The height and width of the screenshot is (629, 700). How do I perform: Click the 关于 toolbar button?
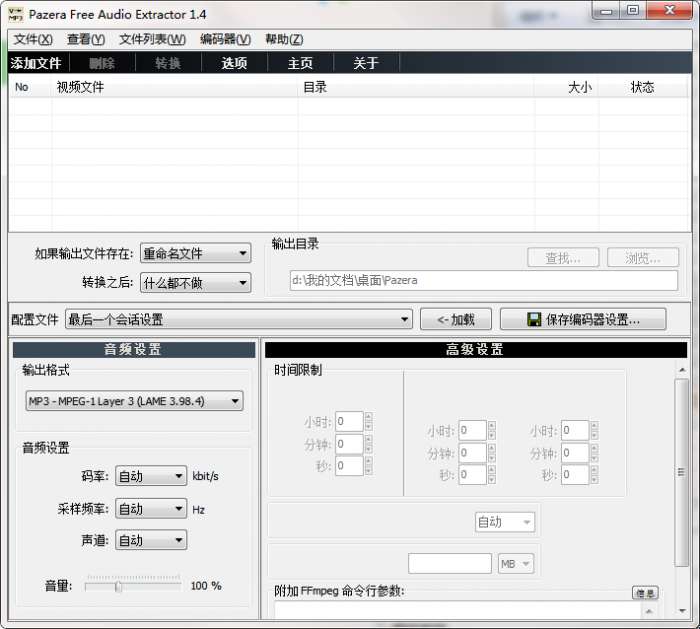[x=366, y=63]
